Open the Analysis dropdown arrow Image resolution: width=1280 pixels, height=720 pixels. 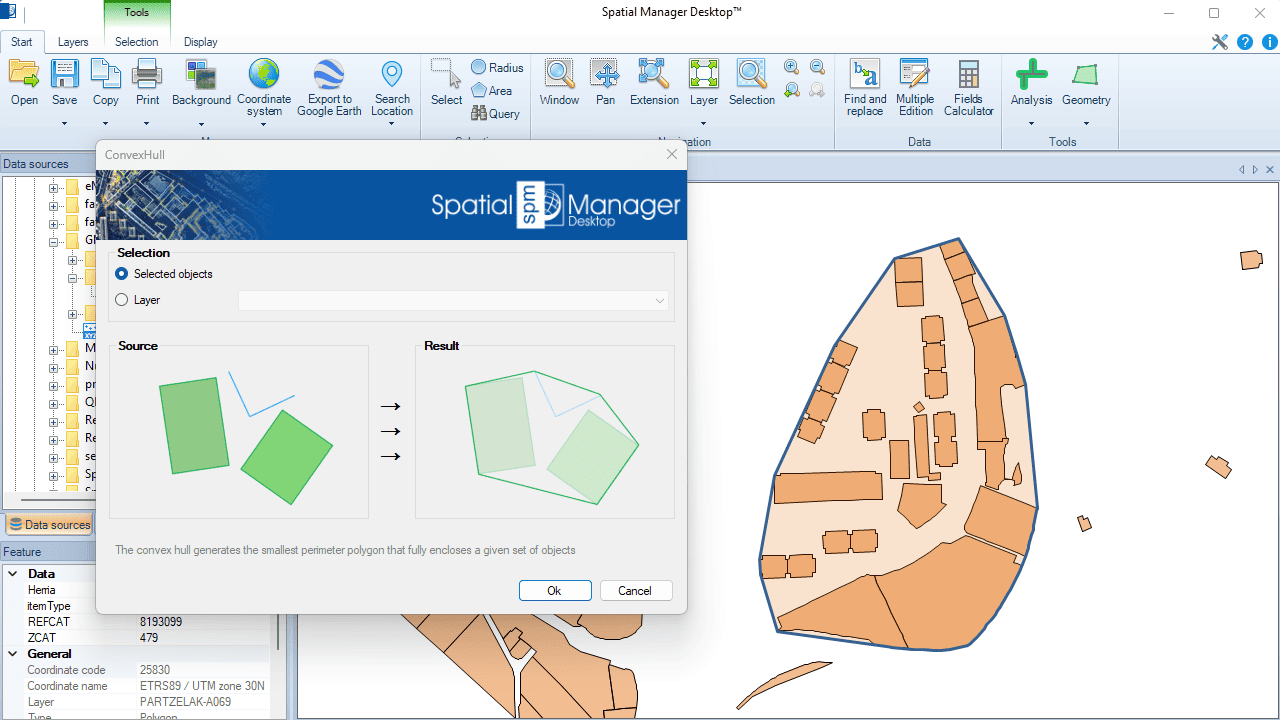click(x=1031, y=124)
